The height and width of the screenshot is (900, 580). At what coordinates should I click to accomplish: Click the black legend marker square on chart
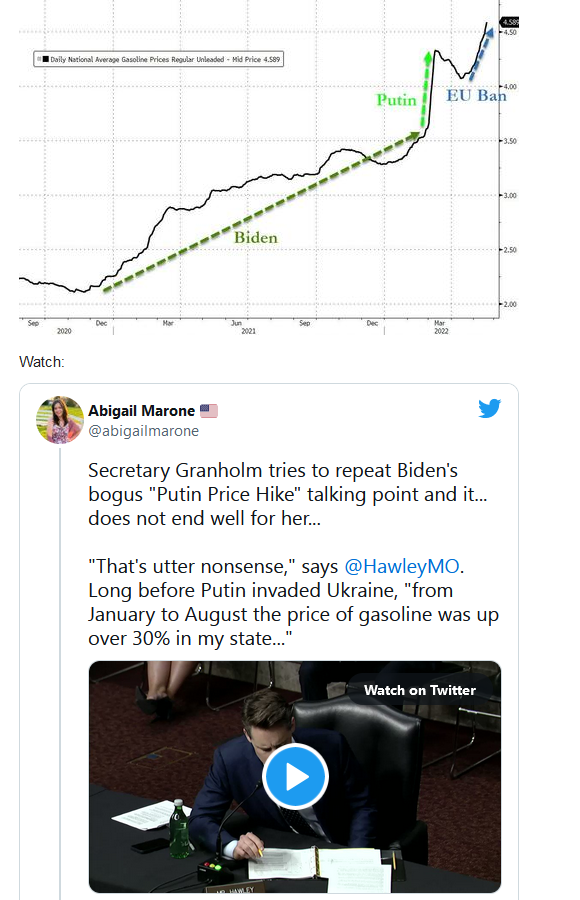click(45, 59)
